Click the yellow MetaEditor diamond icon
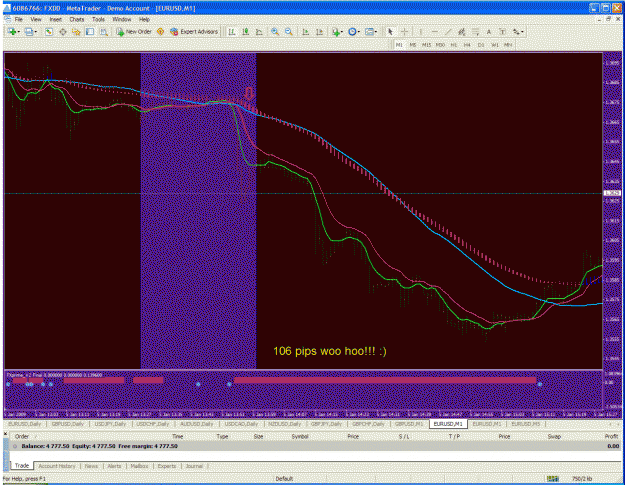 tap(160, 32)
